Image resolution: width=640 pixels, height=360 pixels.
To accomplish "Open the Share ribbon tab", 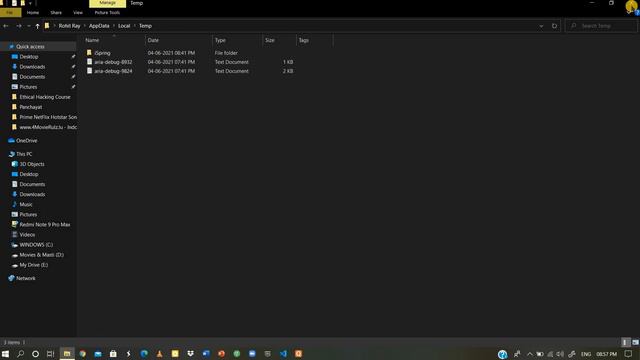I will (56, 13).
